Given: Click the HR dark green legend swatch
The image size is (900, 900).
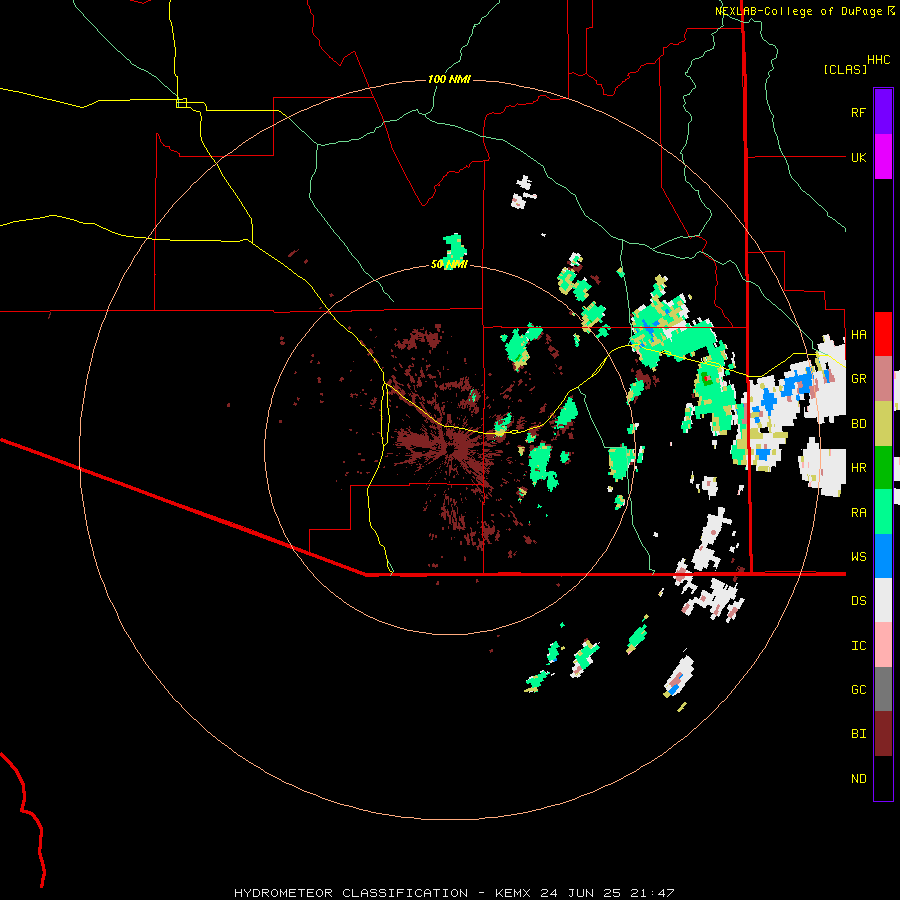Looking at the screenshot, I should pyautogui.click(x=883, y=468).
